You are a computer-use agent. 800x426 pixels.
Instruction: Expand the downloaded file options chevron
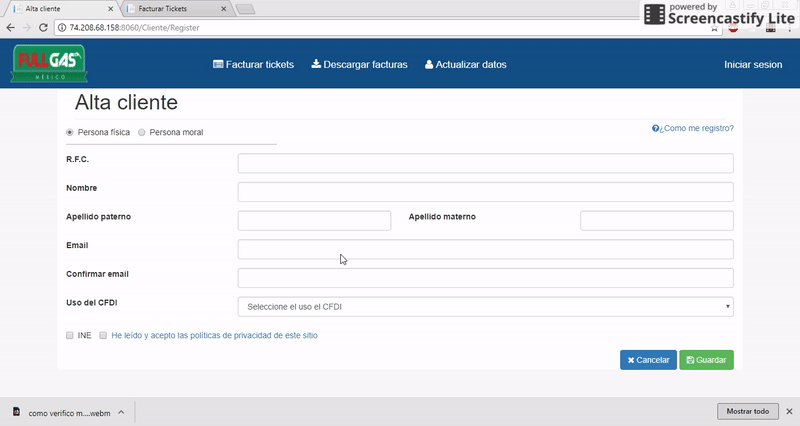click(x=121, y=411)
